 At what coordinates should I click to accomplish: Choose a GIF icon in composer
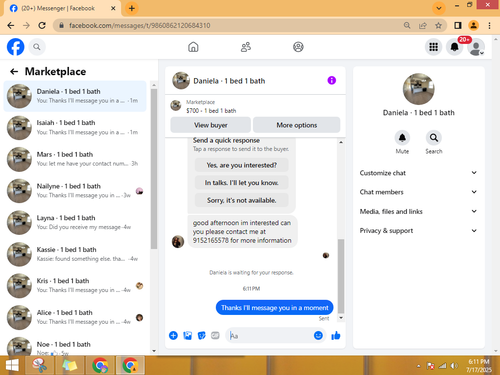click(215, 335)
